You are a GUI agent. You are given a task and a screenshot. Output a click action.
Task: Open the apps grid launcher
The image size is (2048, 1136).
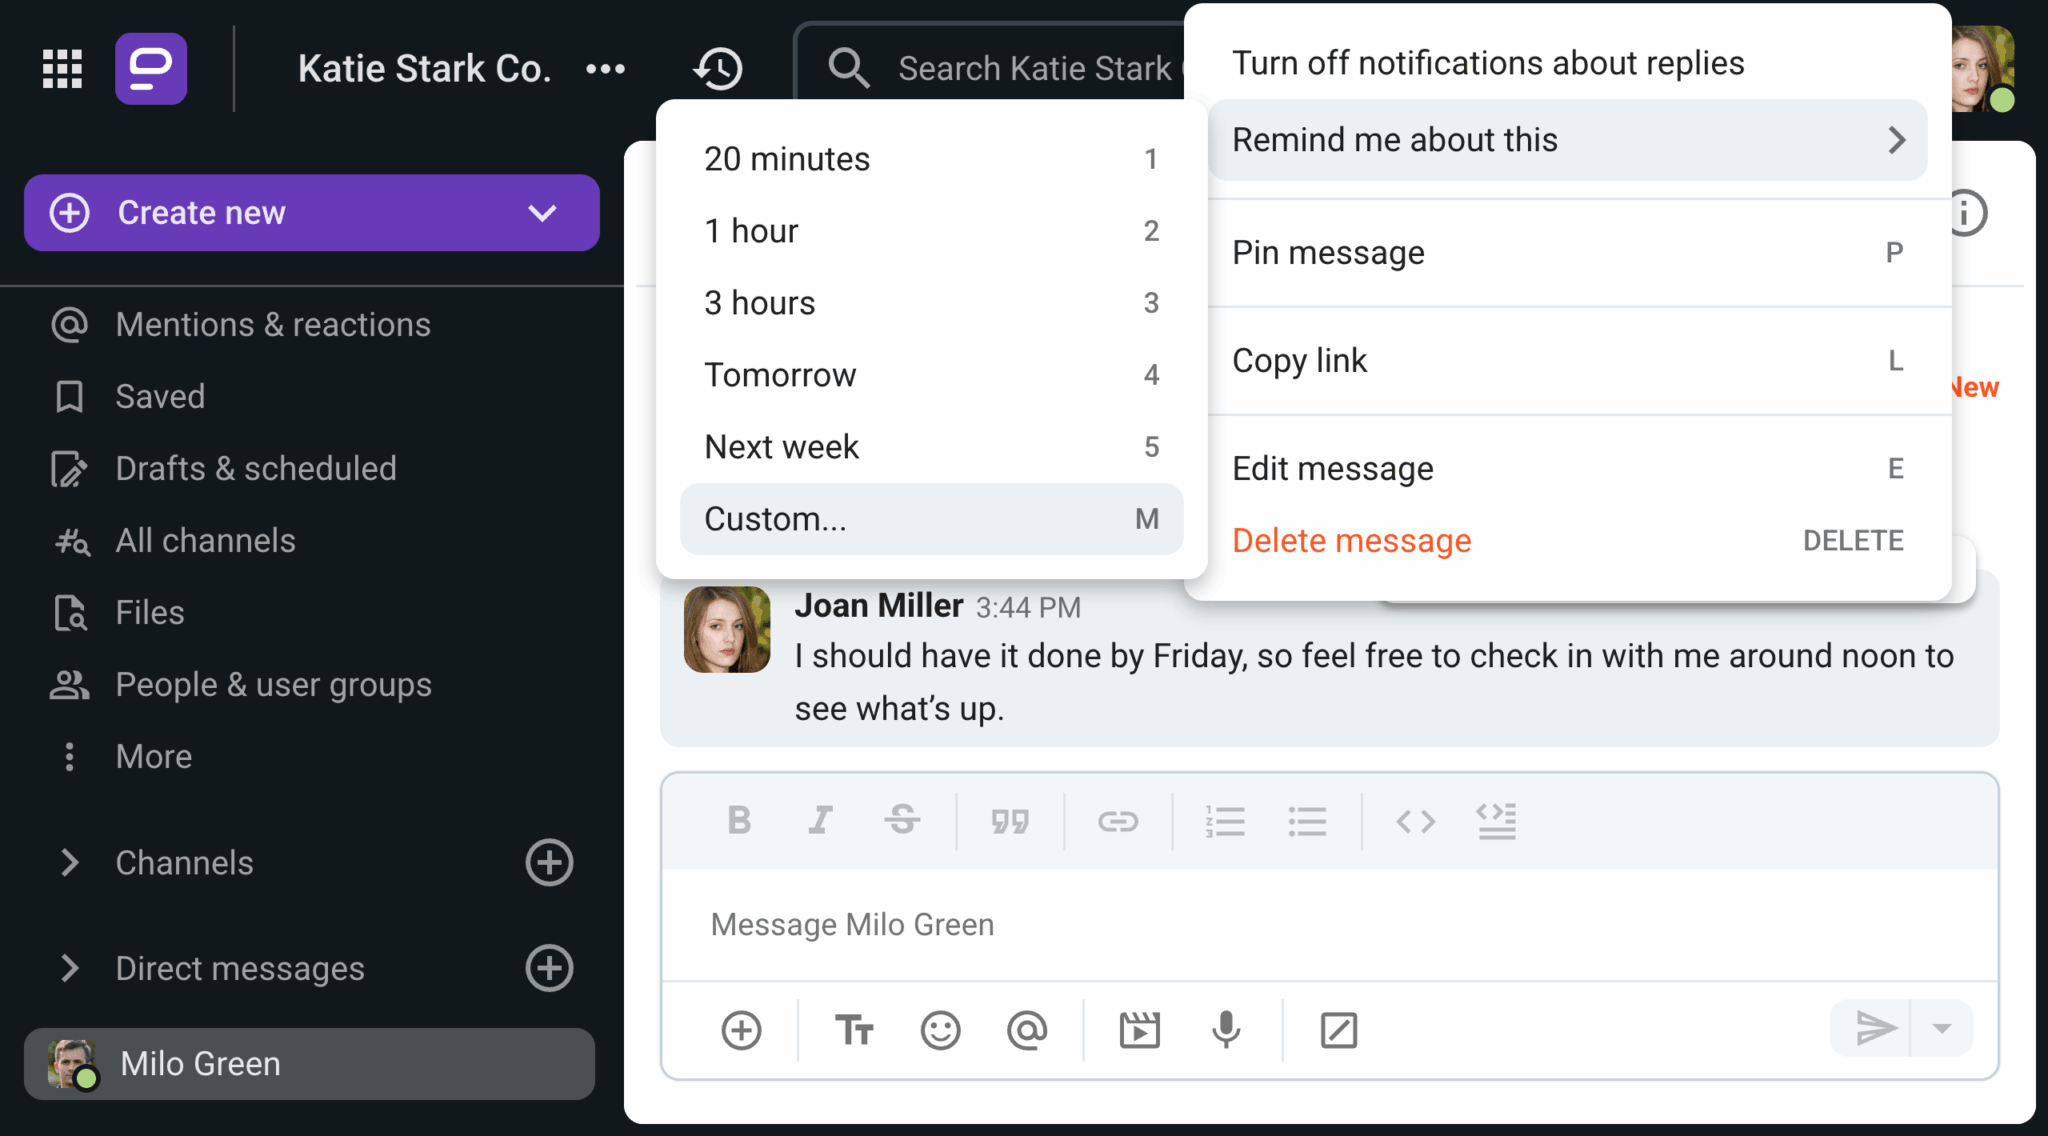click(62, 69)
